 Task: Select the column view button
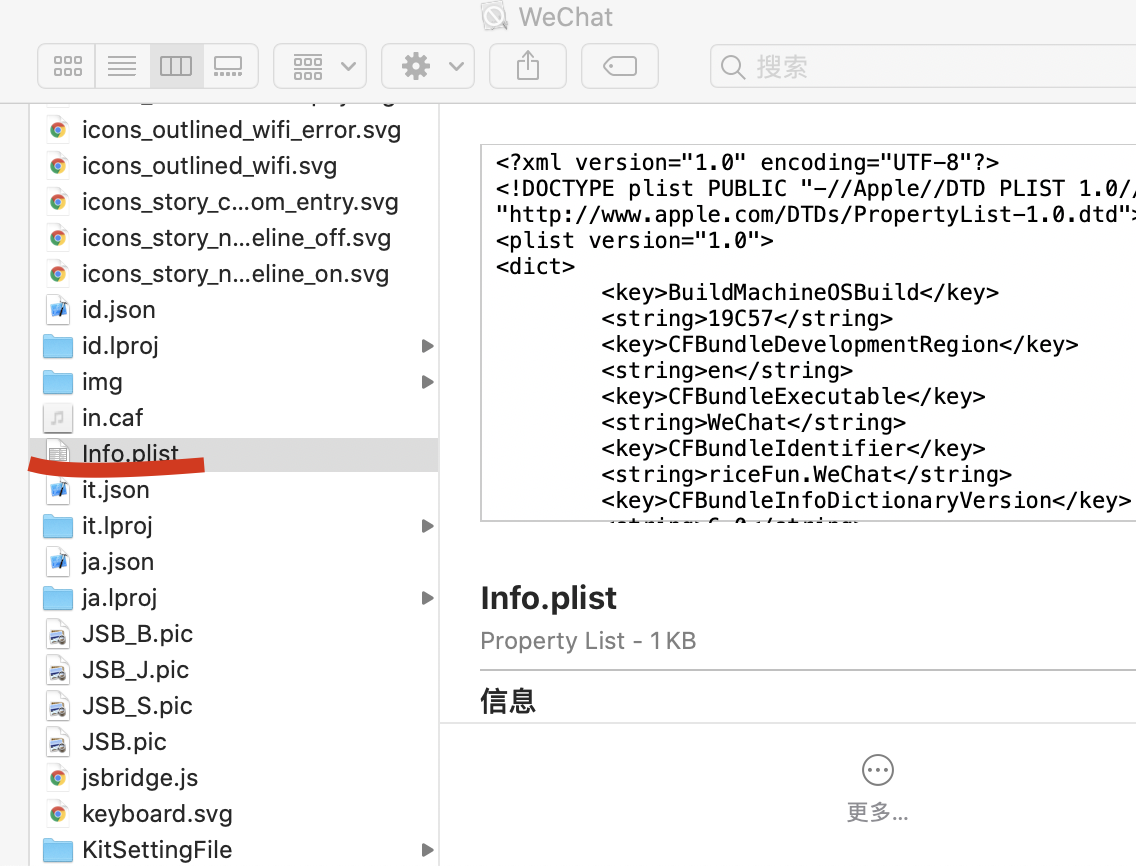176,66
